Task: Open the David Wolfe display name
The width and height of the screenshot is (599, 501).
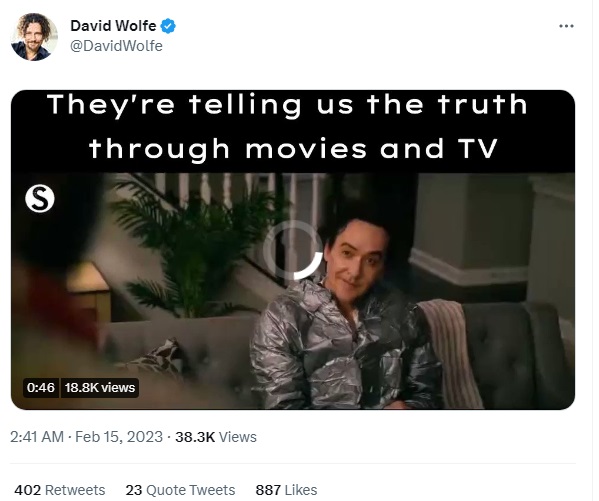Action: click(113, 26)
